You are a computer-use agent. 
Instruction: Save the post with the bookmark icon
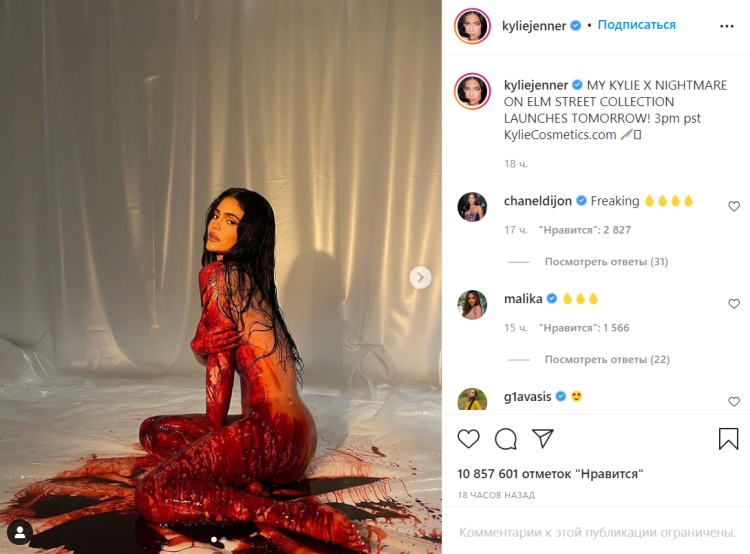728,438
